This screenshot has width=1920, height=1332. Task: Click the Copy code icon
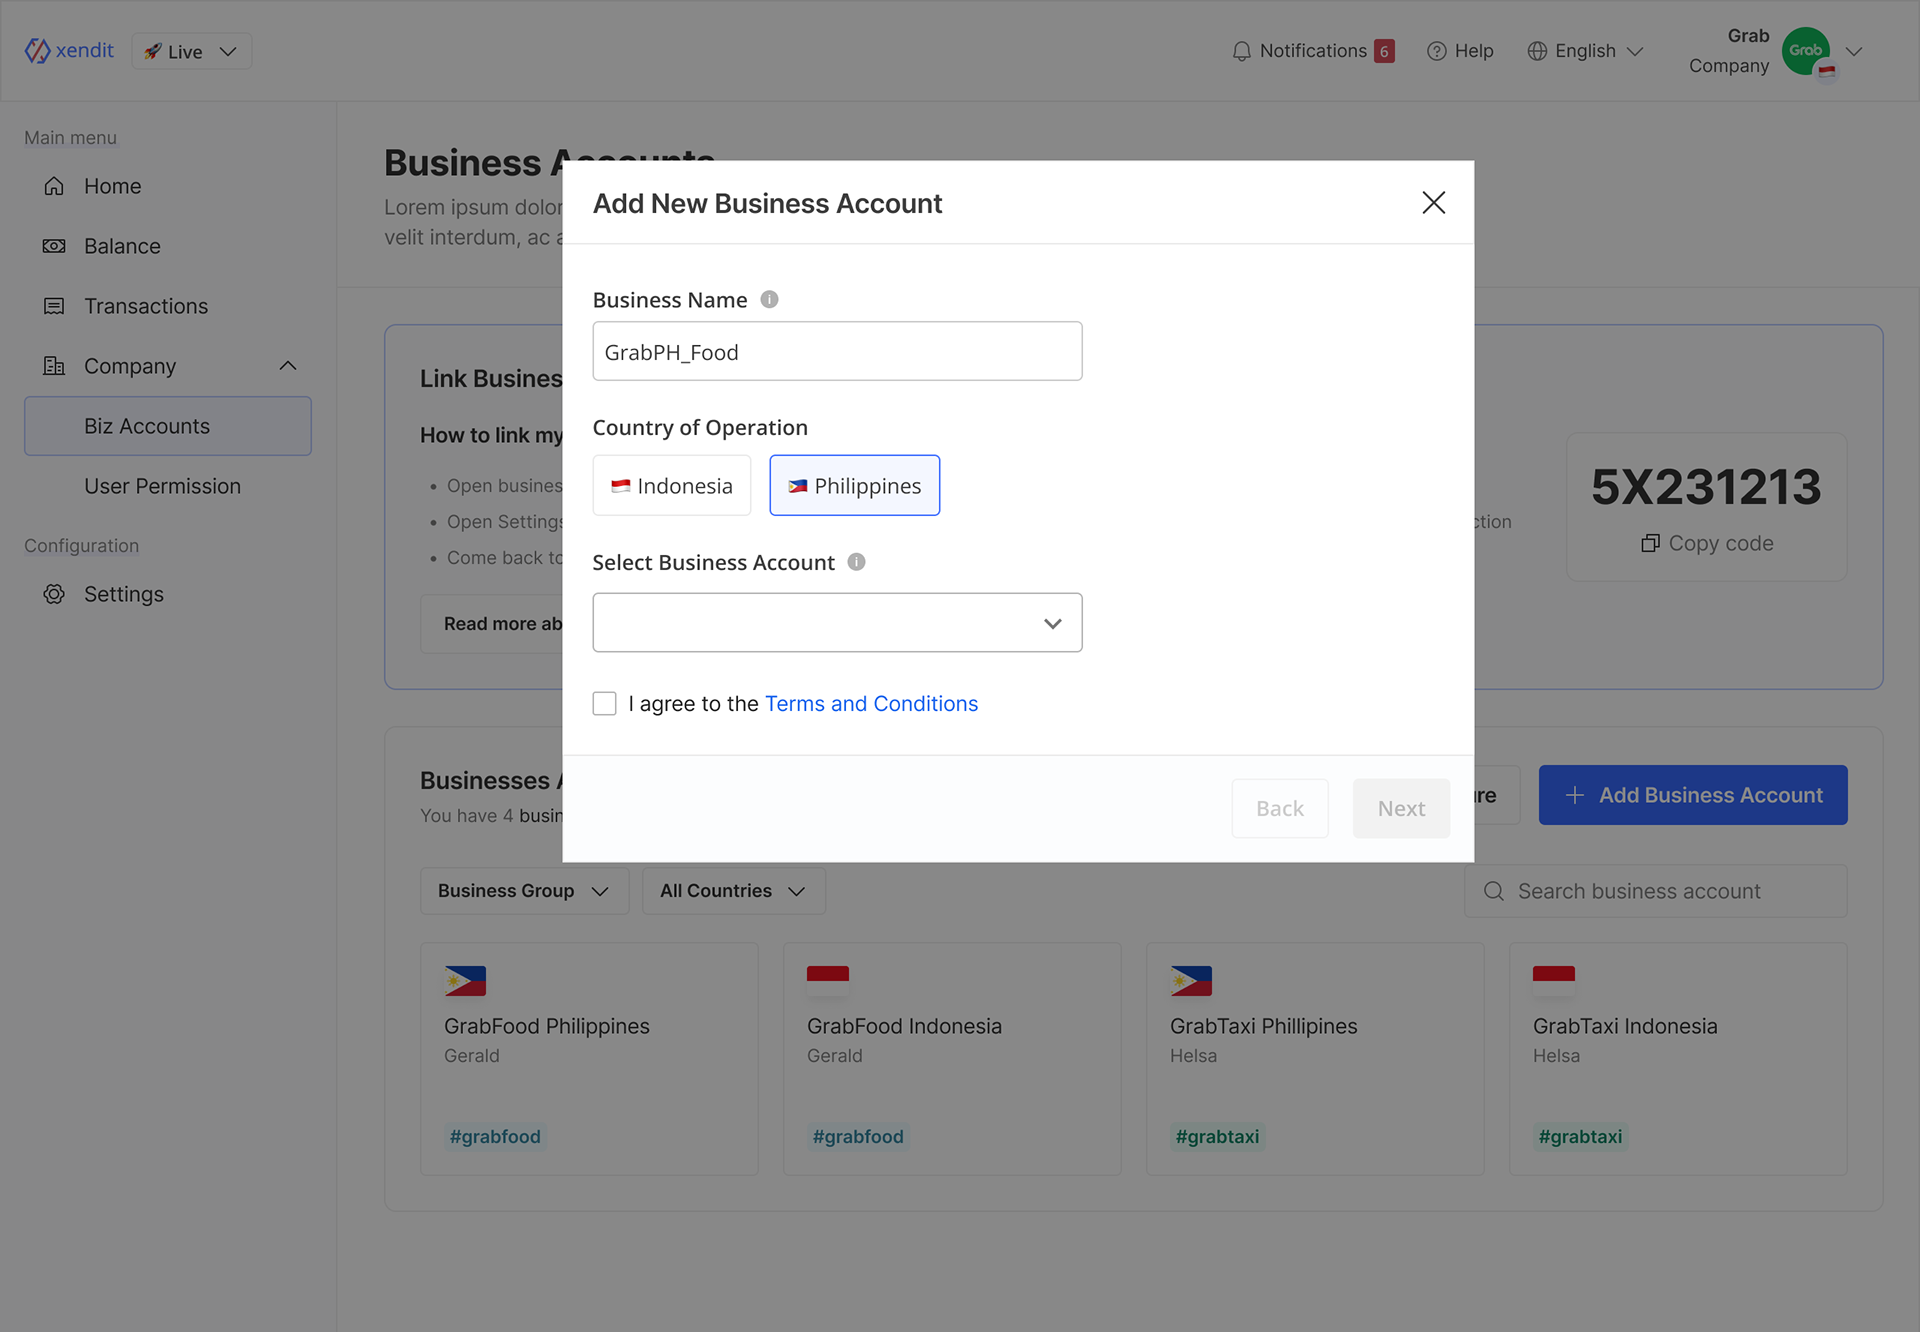tap(1650, 543)
